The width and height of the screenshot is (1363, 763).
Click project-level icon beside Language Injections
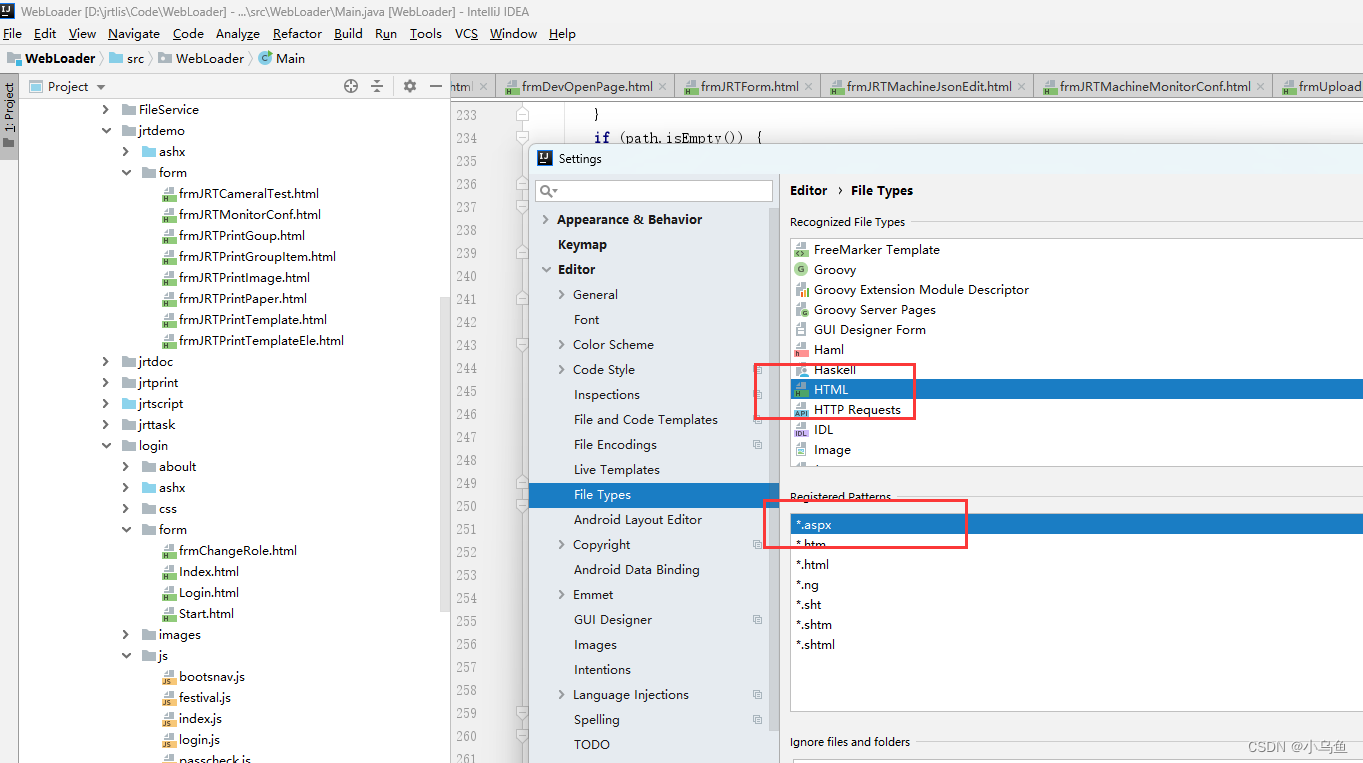pos(757,695)
